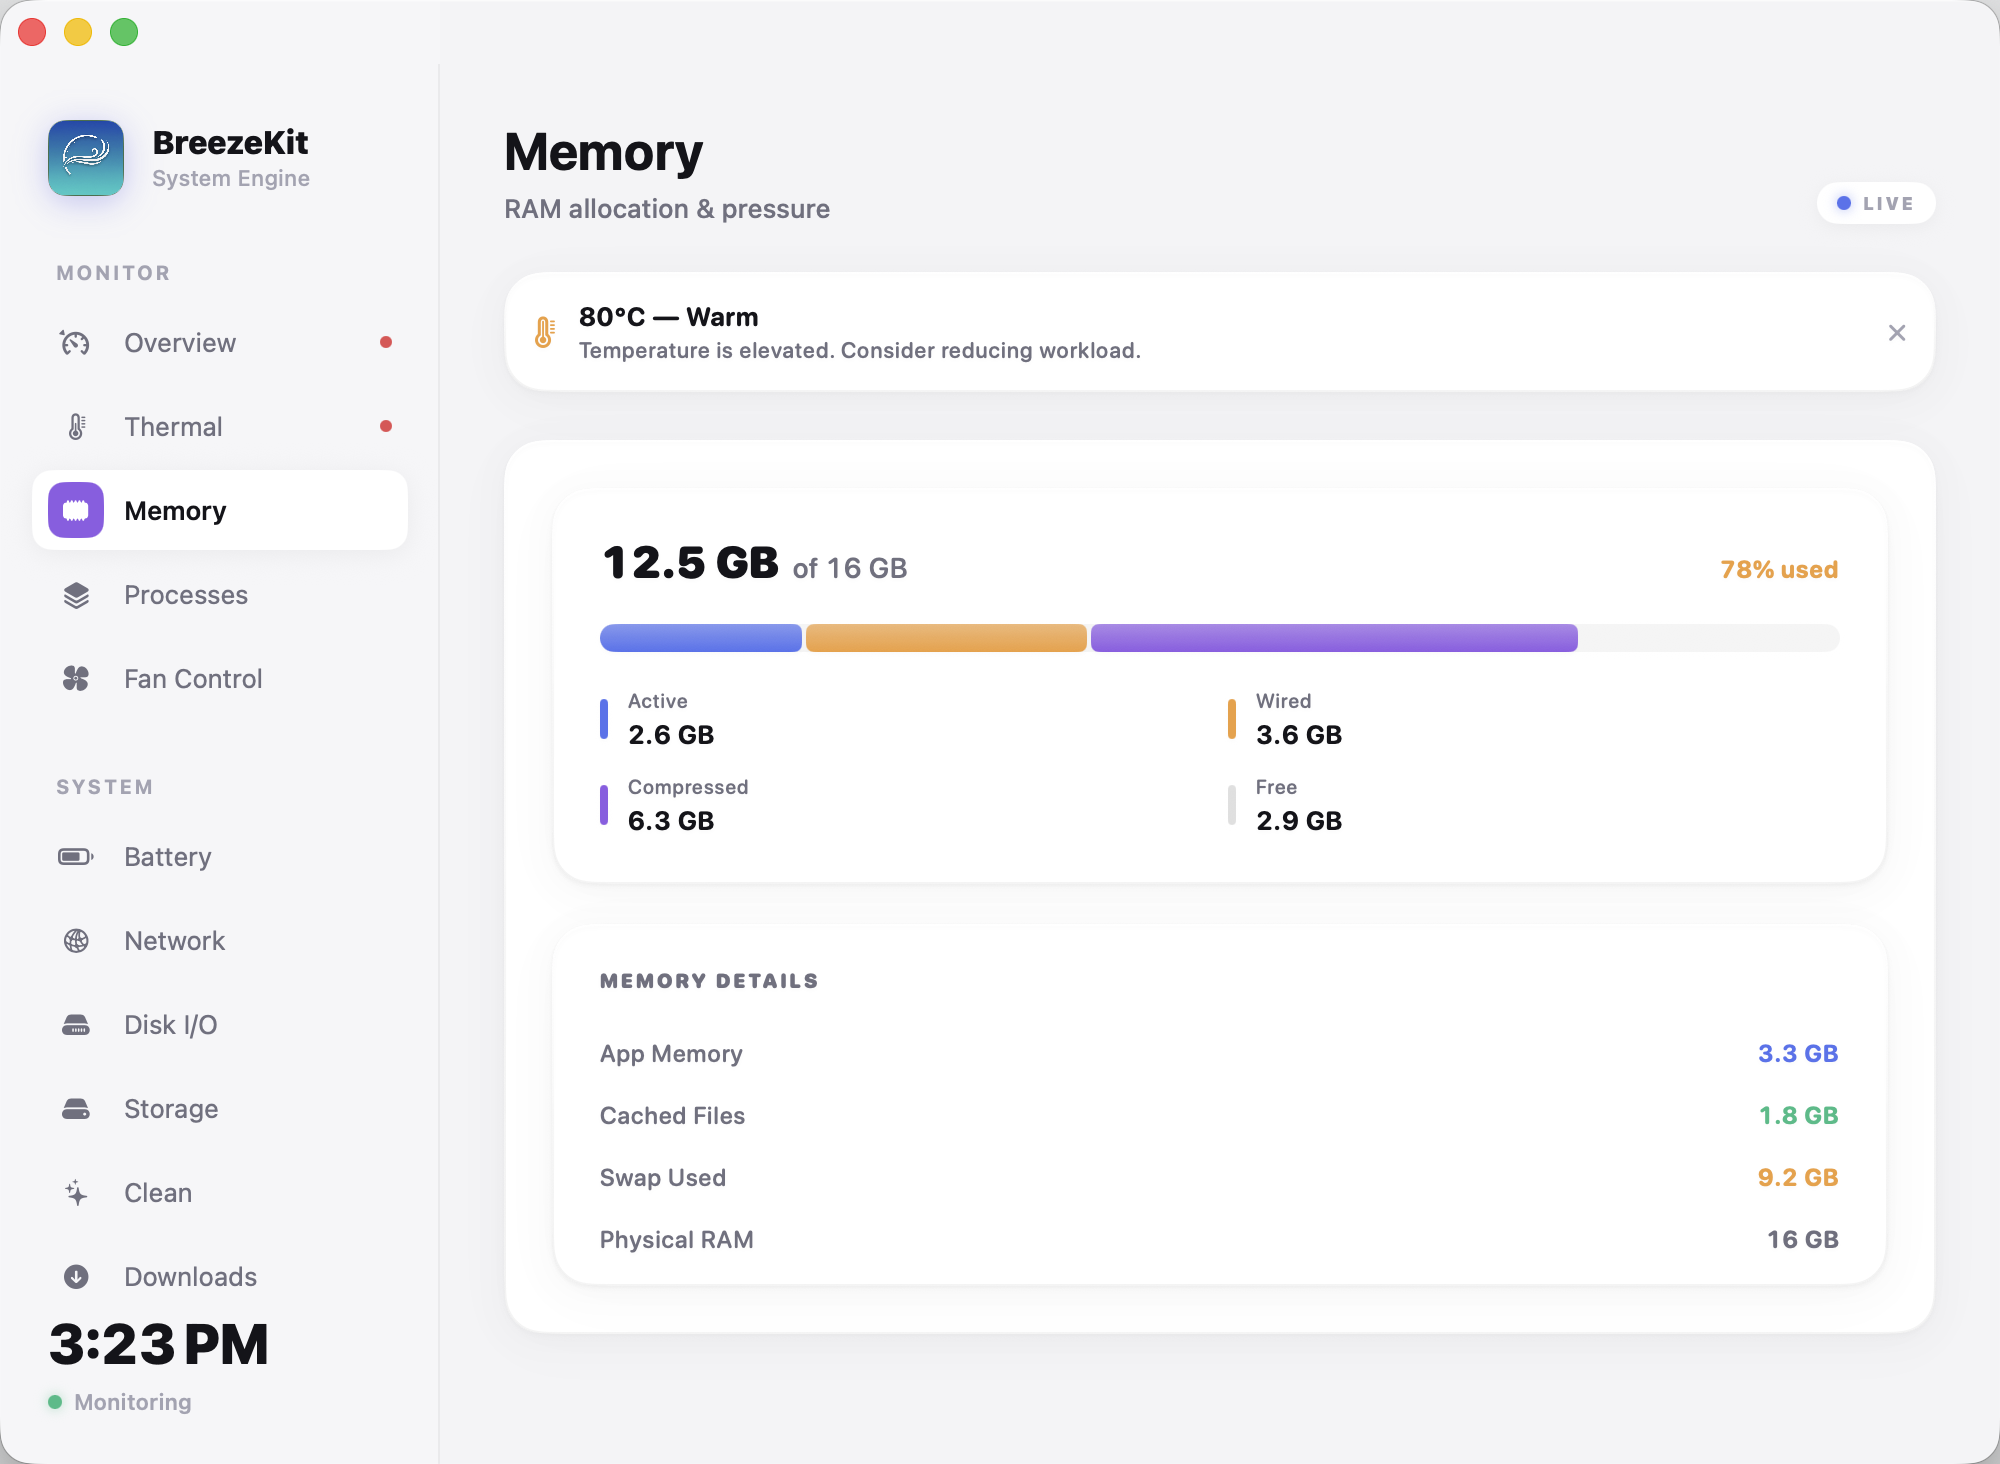Image resolution: width=2000 pixels, height=1464 pixels.
Task: Go to the Storage section
Action: pyautogui.click(x=170, y=1109)
